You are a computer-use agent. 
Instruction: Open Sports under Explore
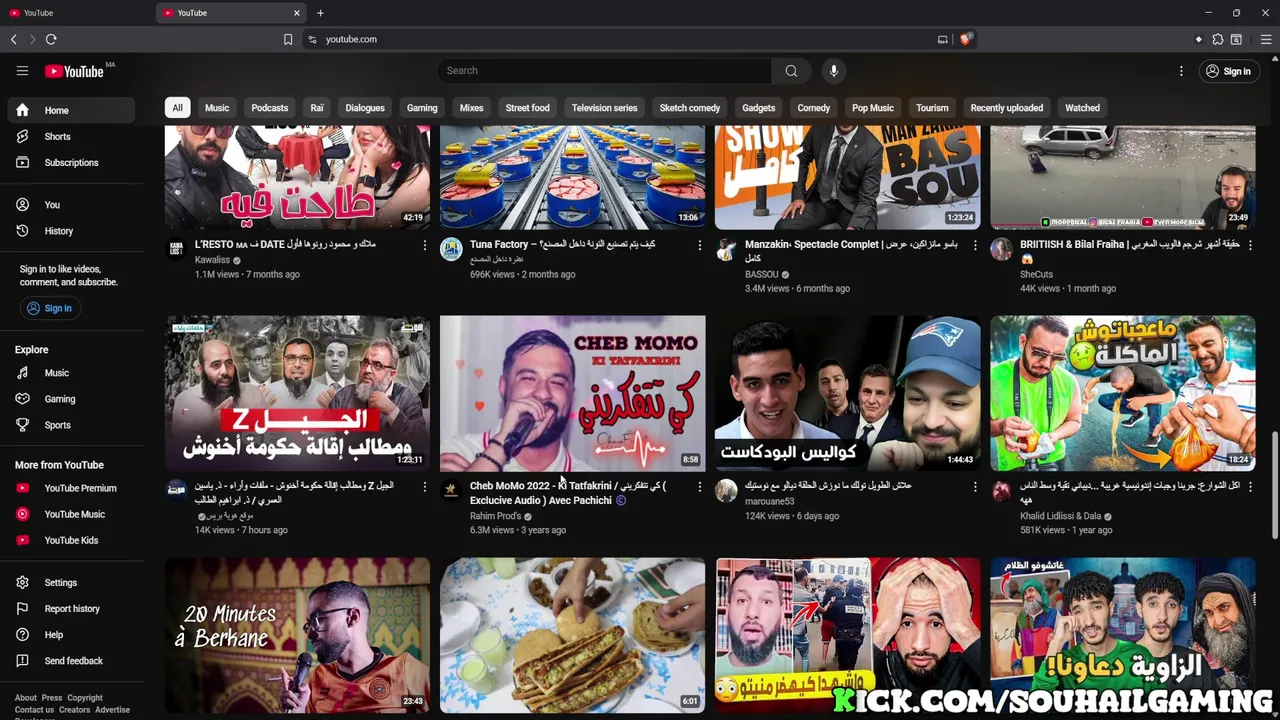71,425
